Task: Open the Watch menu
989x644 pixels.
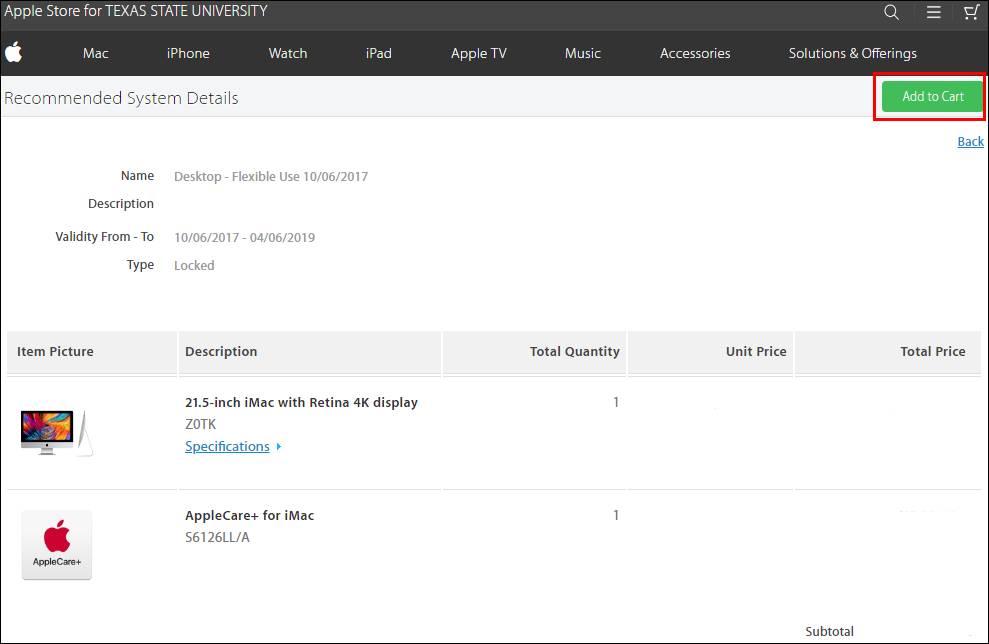Action: pyautogui.click(x=288, y=54)
